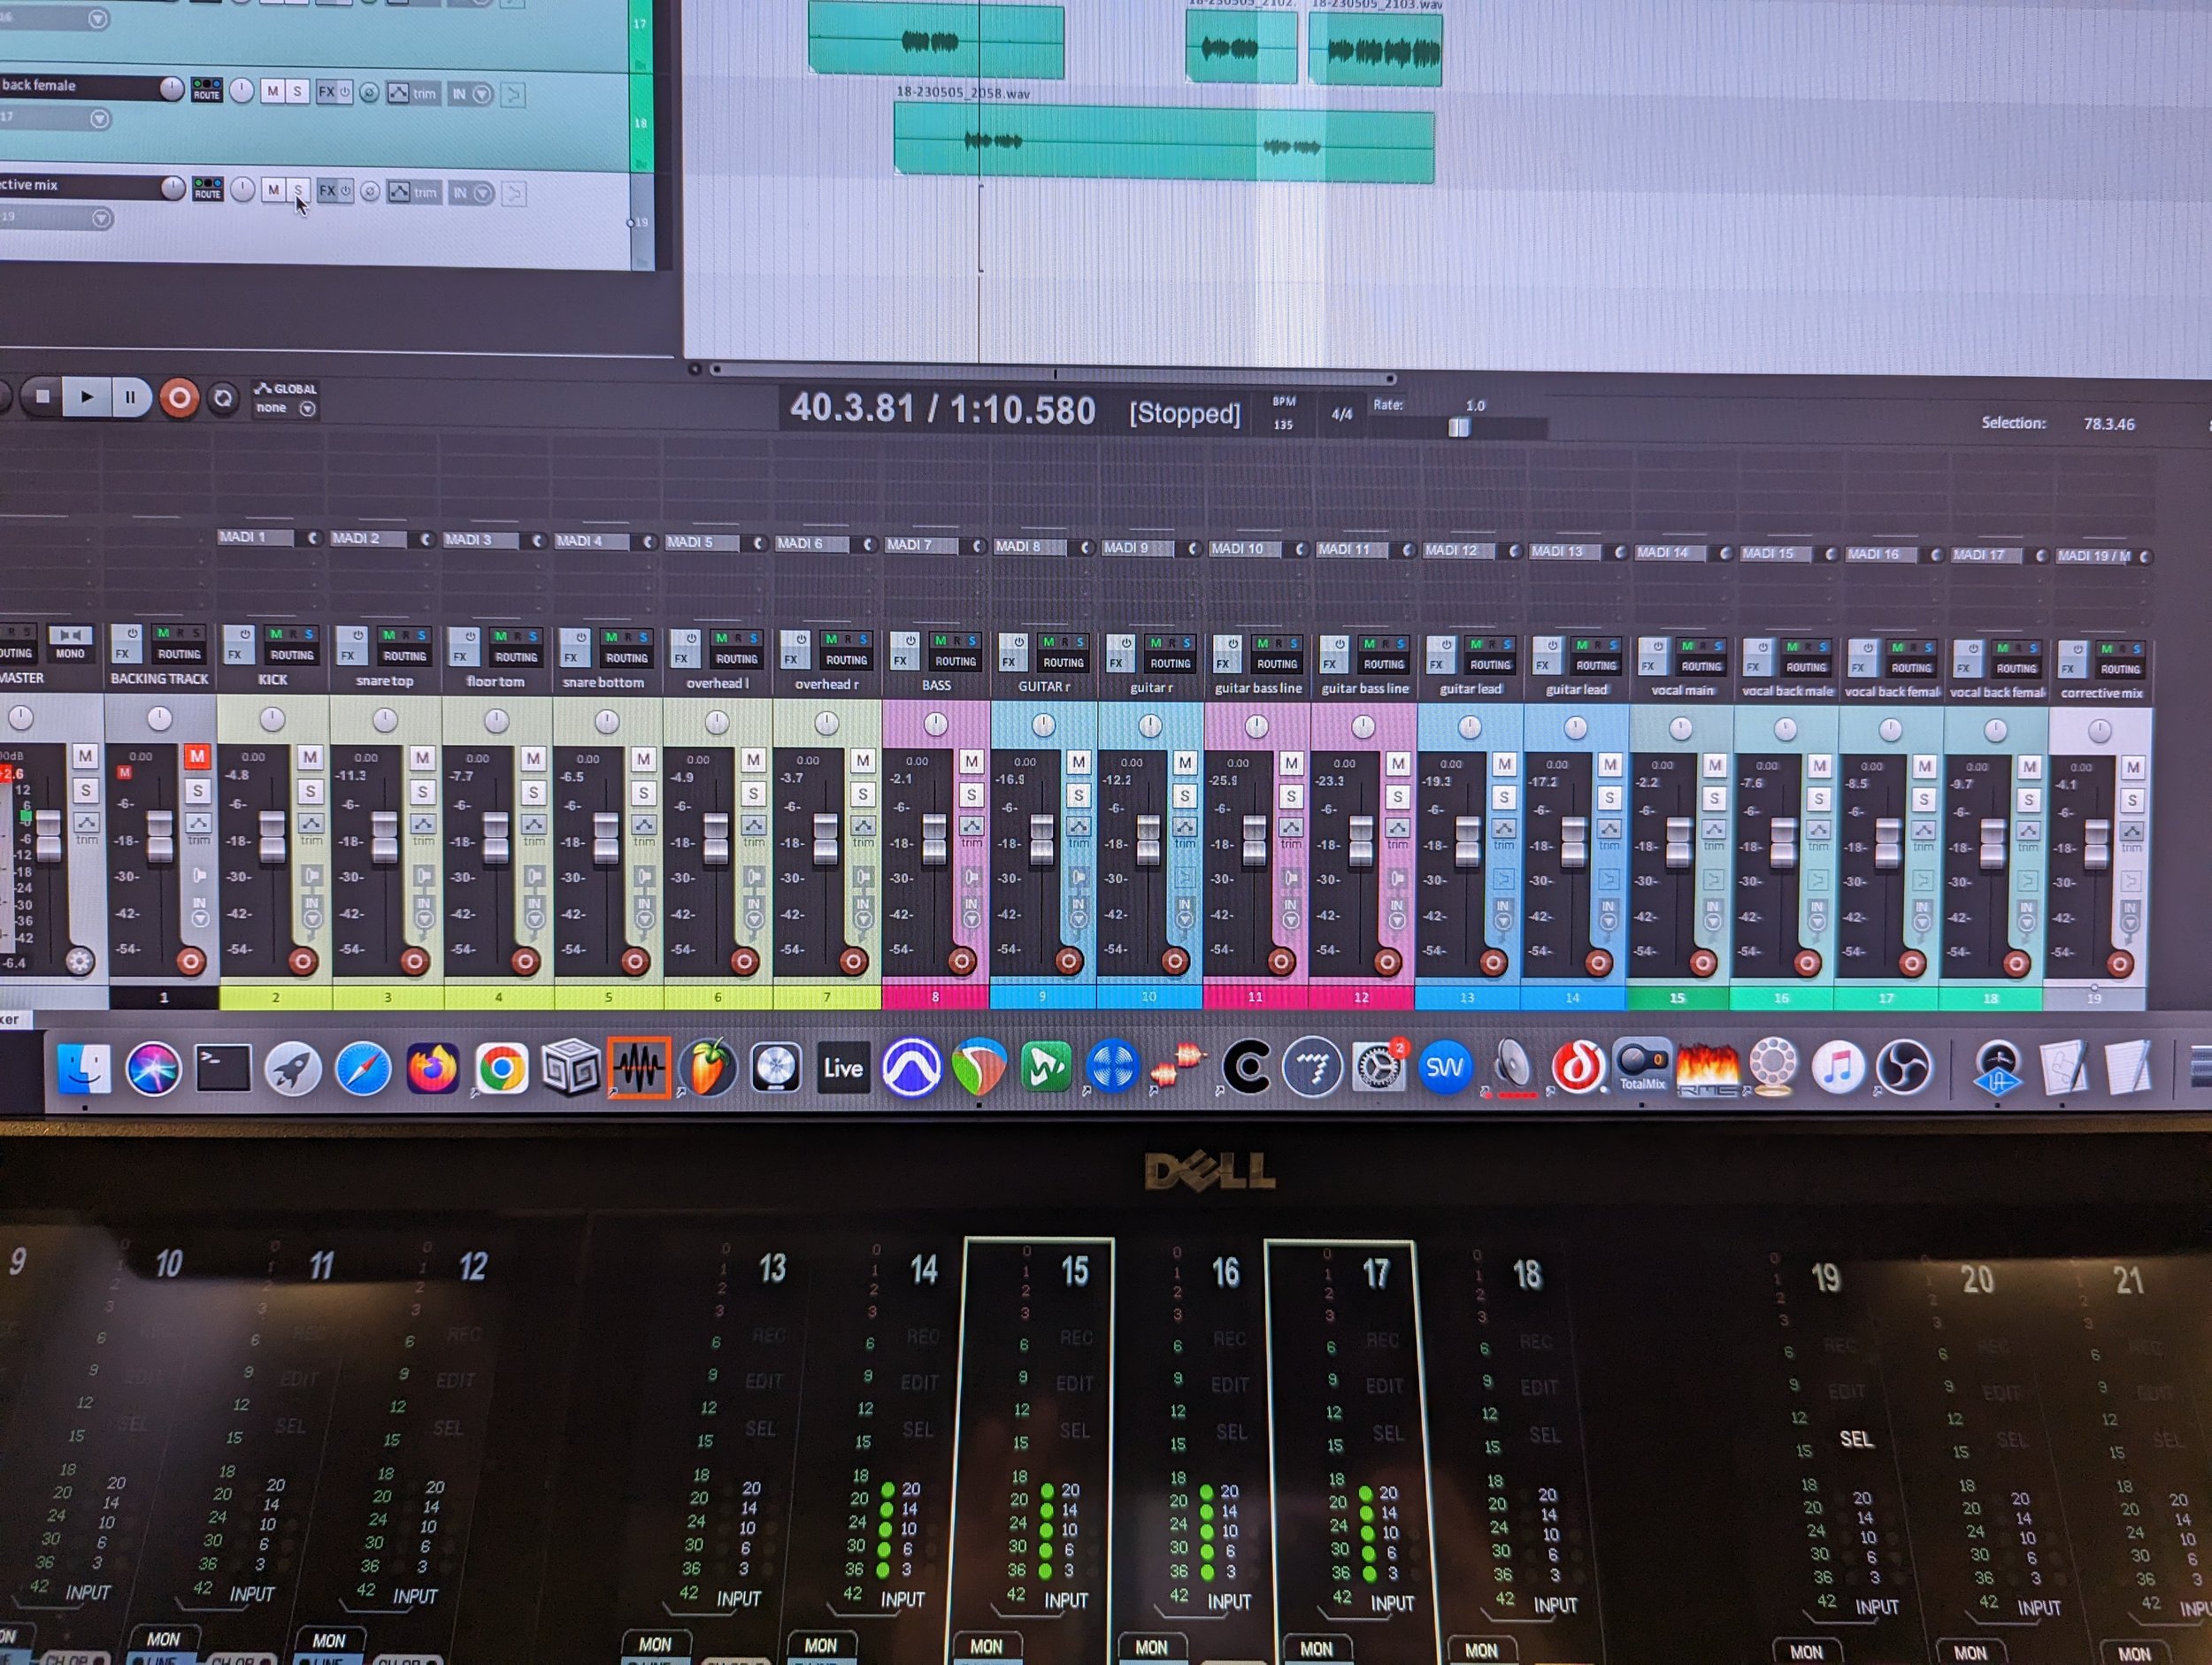Open REAPER waveform icon in the Dock
2212x1665 pixels.
(639, 1067)
